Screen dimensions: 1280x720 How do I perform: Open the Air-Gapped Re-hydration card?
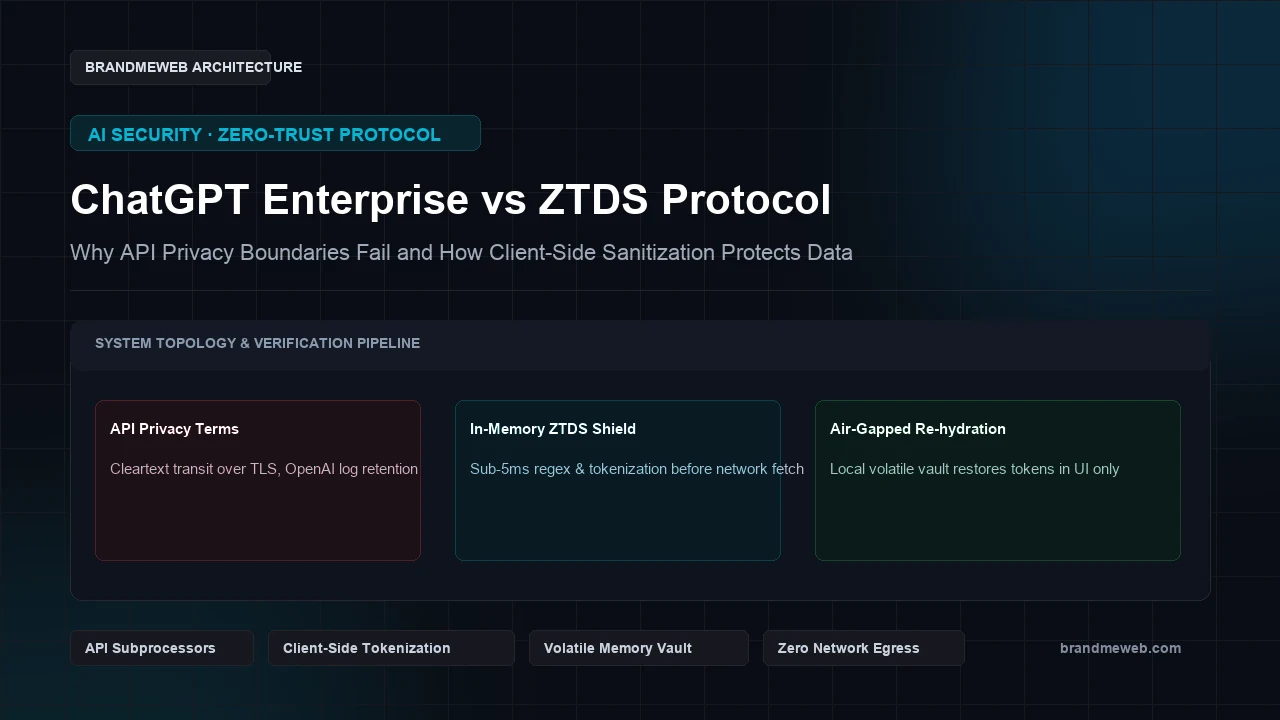[x=998, y=480]
